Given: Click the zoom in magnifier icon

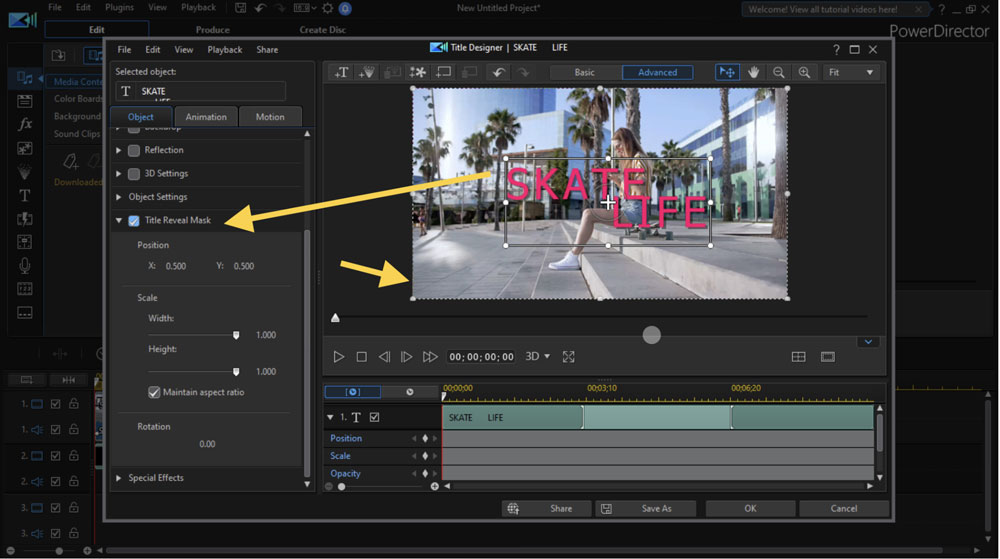Looking at the screenshot, I should click(x=804, y=72).
